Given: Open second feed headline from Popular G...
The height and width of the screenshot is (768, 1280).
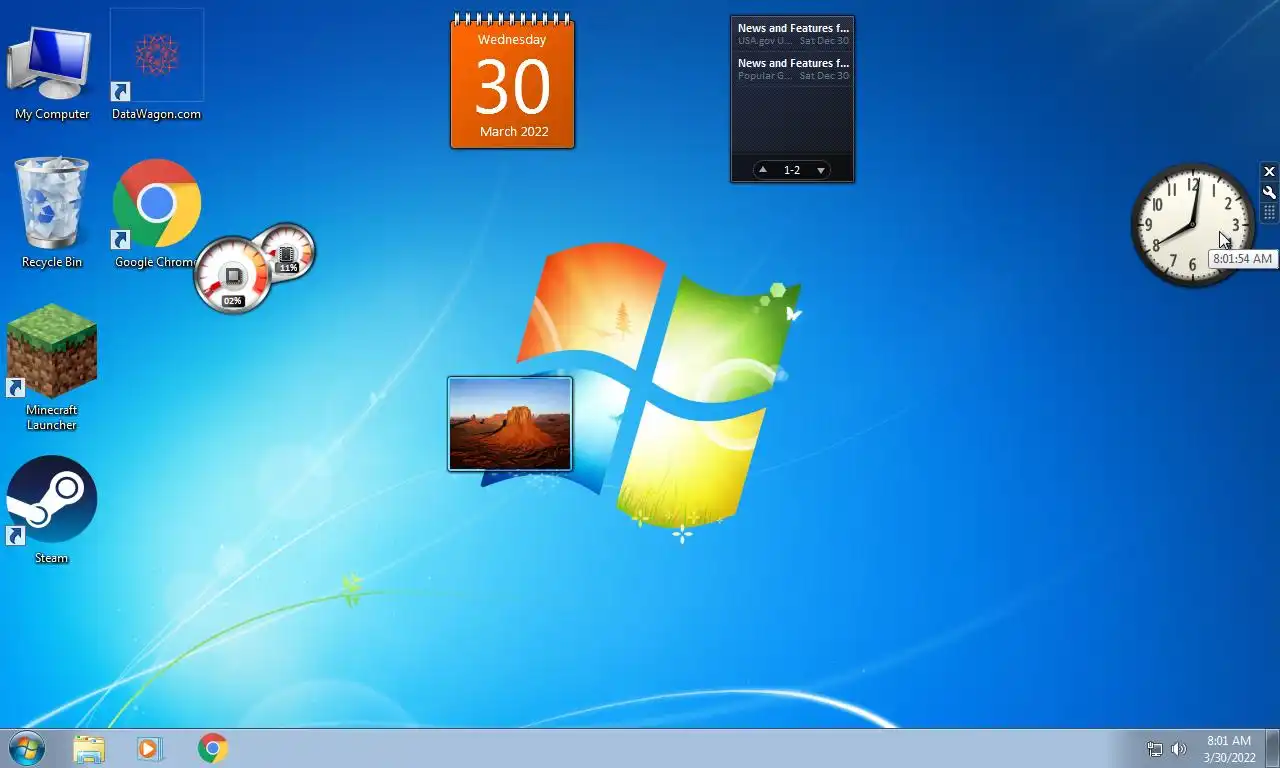Looking at the screenshot, I should click(x=793, y=69).
